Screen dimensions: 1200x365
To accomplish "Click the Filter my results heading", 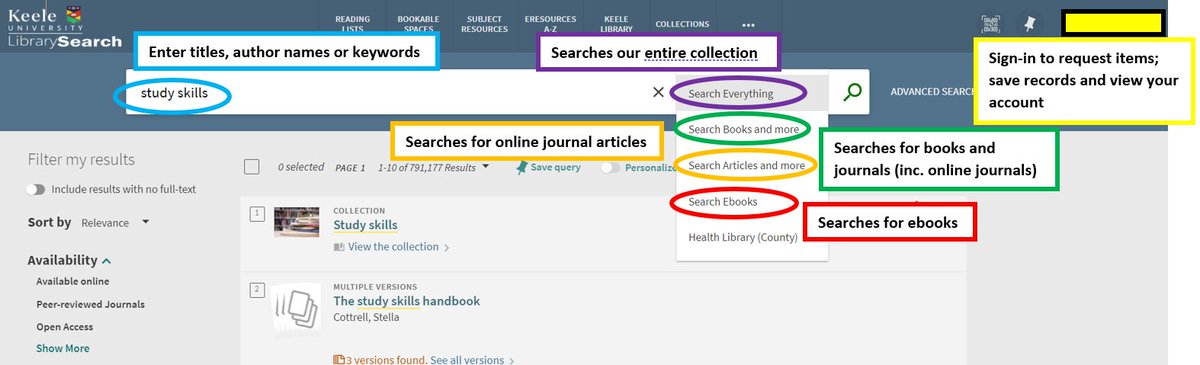I will pos(81,159).
